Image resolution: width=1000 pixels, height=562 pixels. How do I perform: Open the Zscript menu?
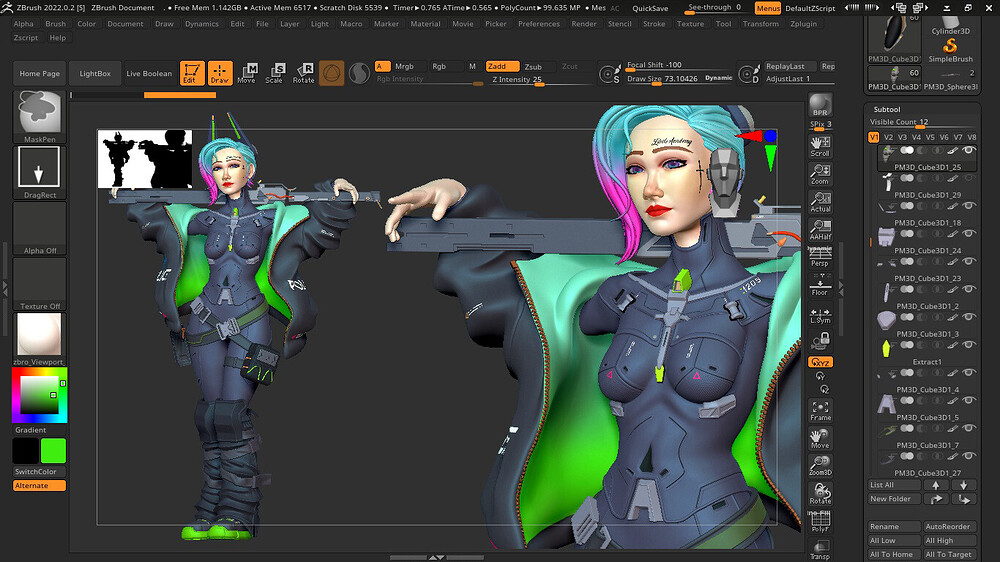(26, 38)
